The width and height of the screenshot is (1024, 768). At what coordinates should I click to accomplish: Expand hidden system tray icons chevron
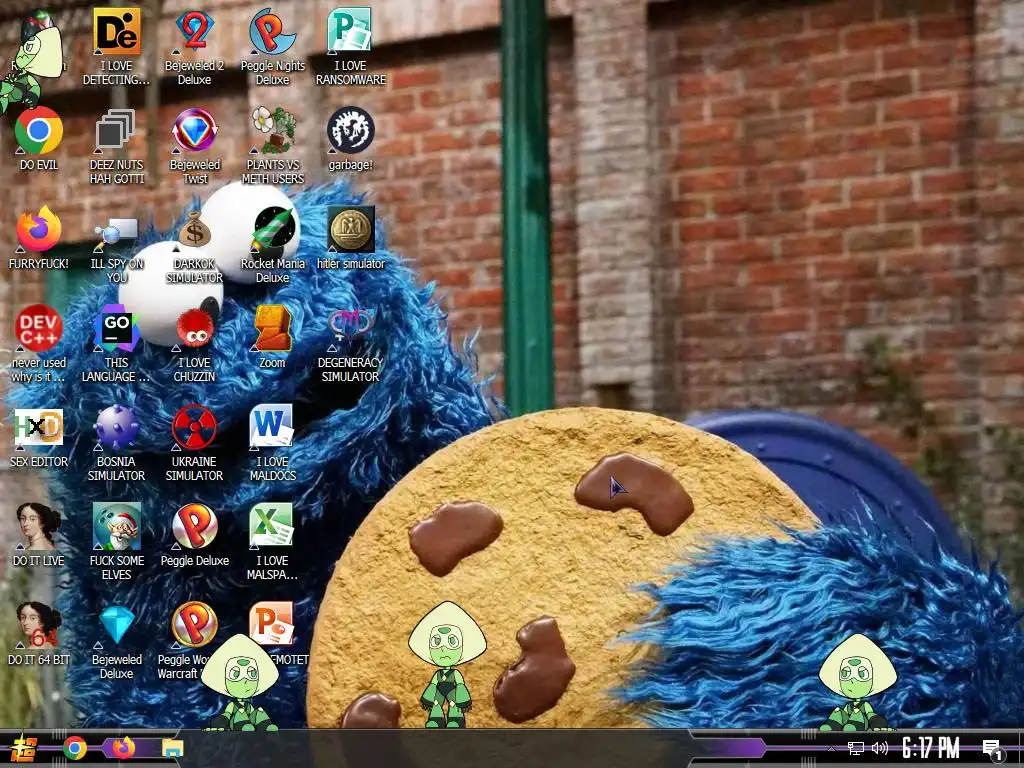pyautogui.click(x=832, y=749)
